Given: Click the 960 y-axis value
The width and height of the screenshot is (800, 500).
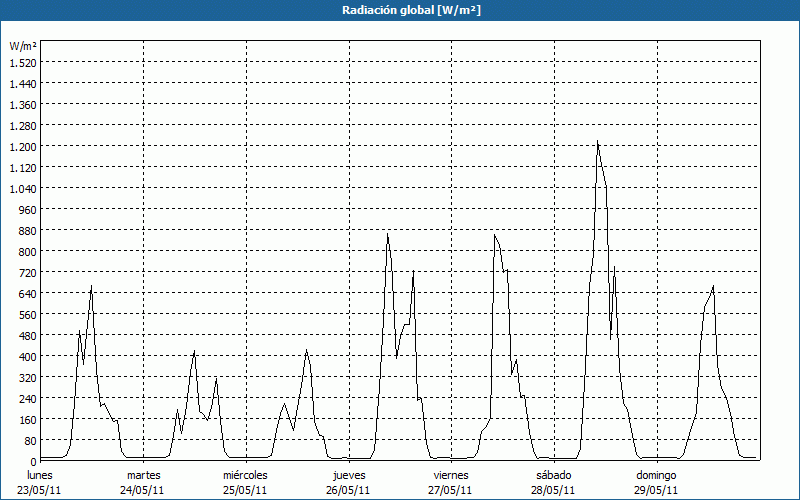Looking at the screenshot, I should click(x=28, y=210).
